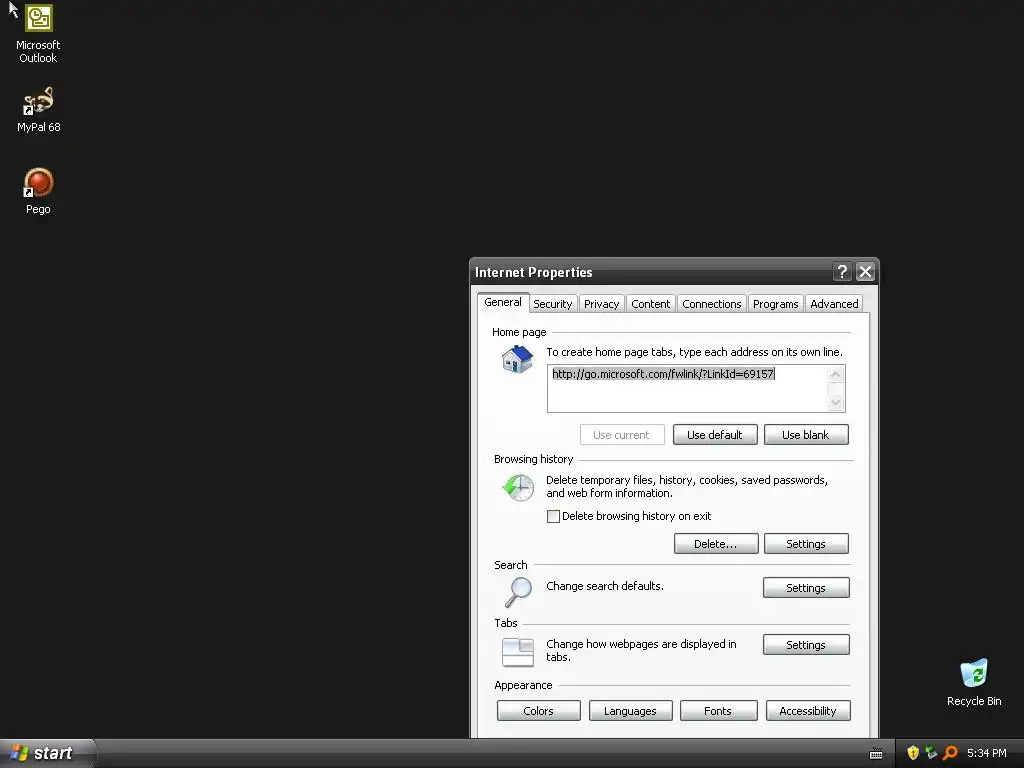
Task: Open Browsing history Settings
Action: [x=806, y=544]
